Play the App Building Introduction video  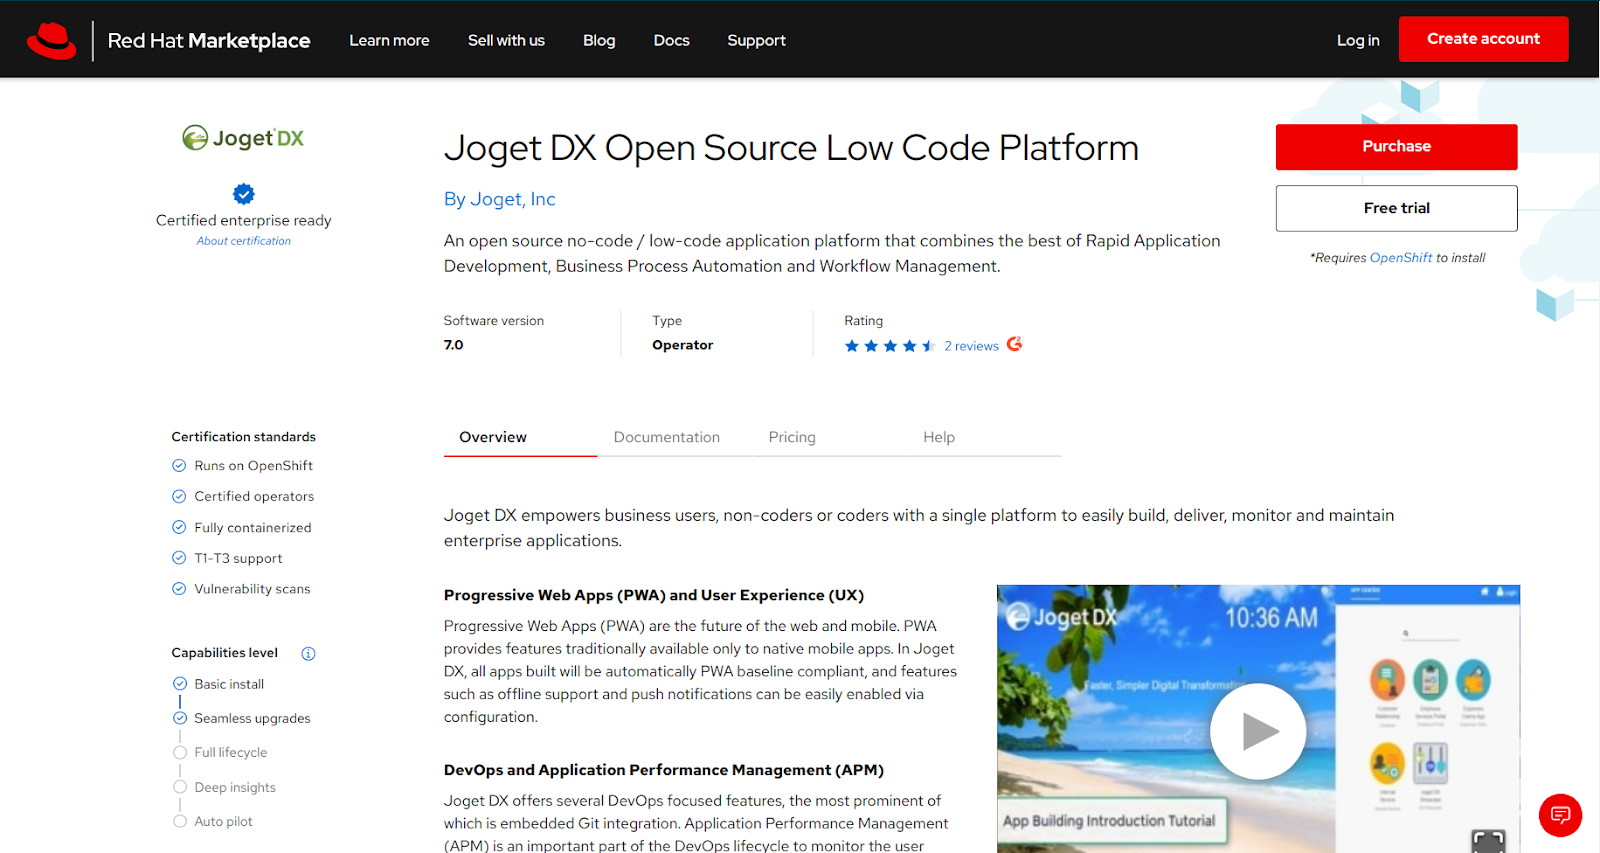(x=1258, y=731)
